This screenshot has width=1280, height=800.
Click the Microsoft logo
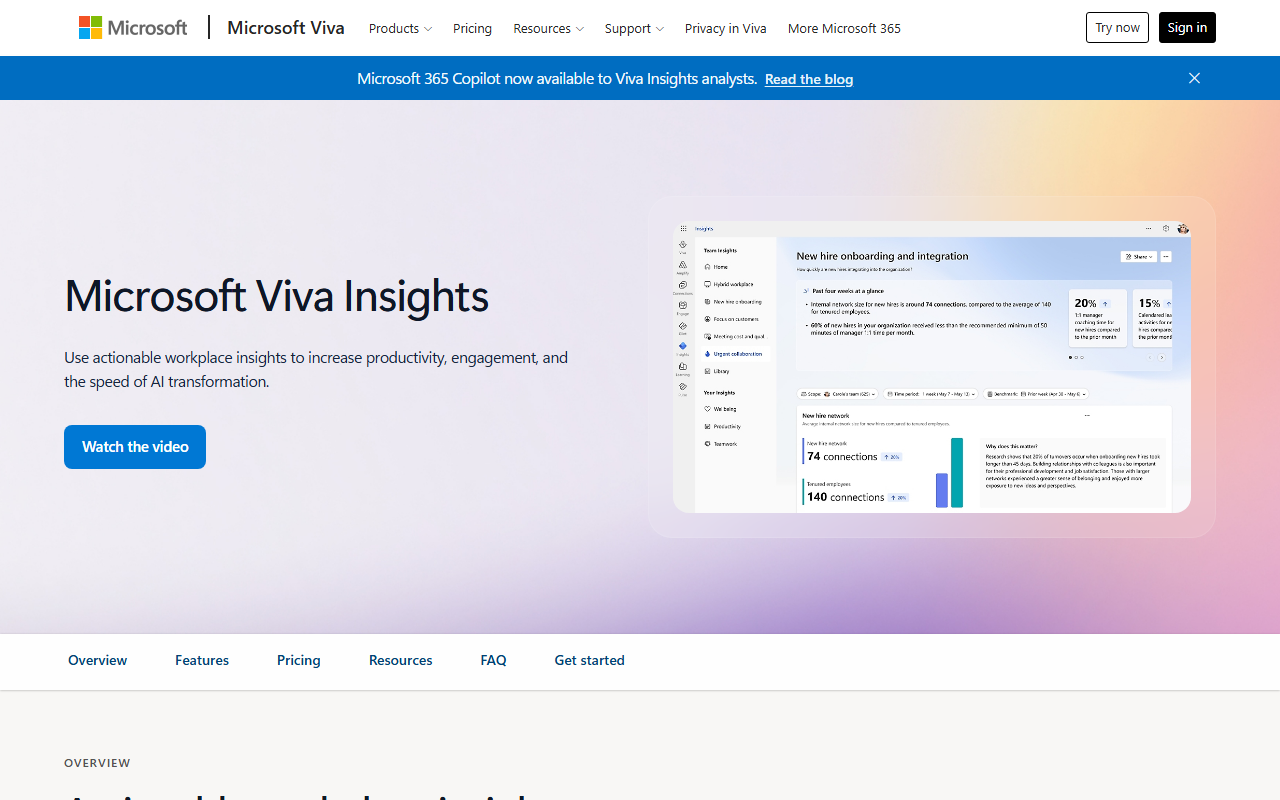133,28
